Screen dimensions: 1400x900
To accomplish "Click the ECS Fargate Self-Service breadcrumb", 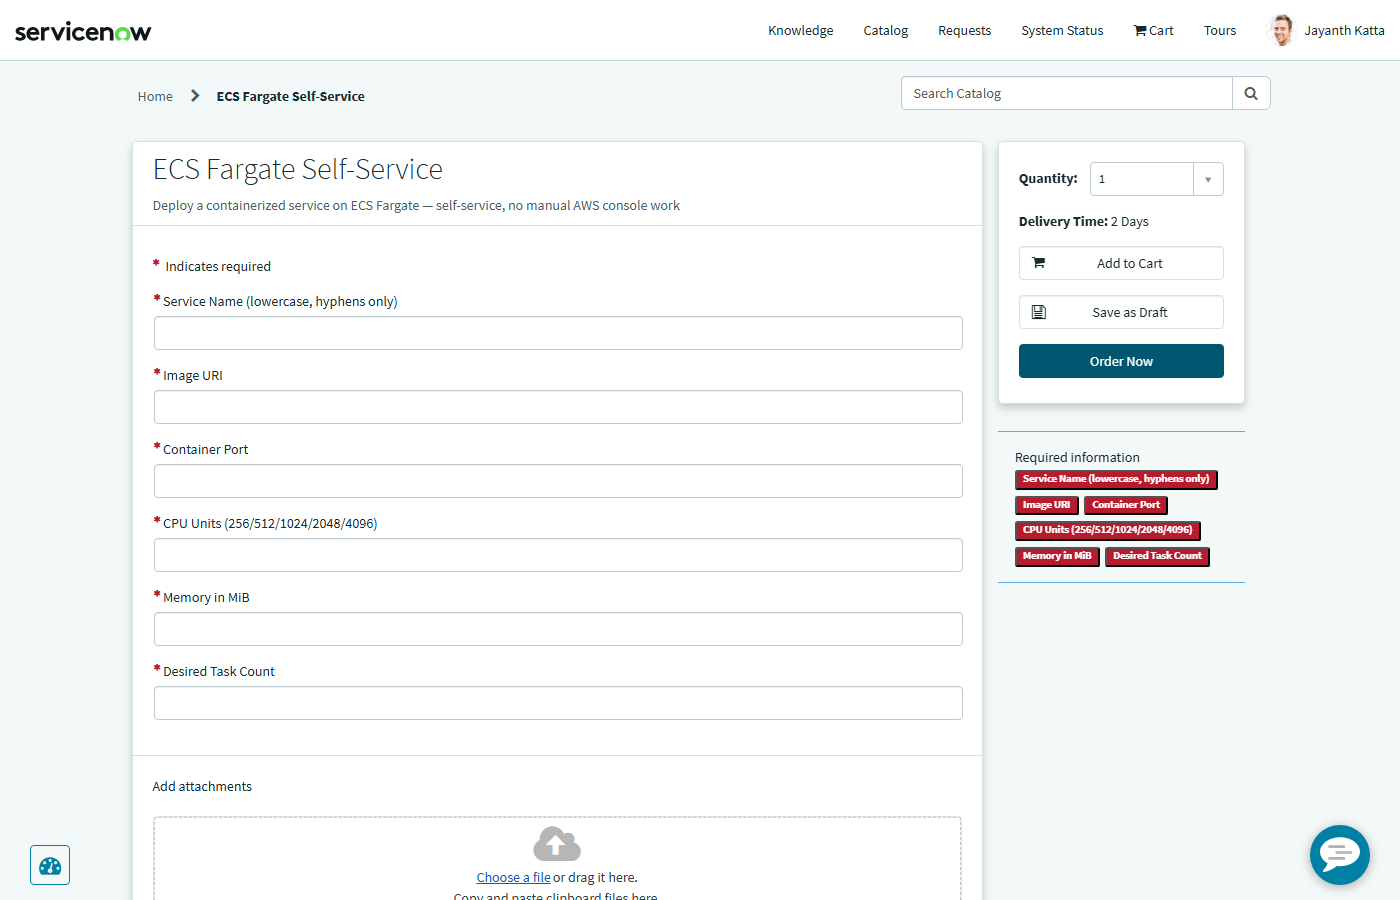I will (x=290, y=96).
